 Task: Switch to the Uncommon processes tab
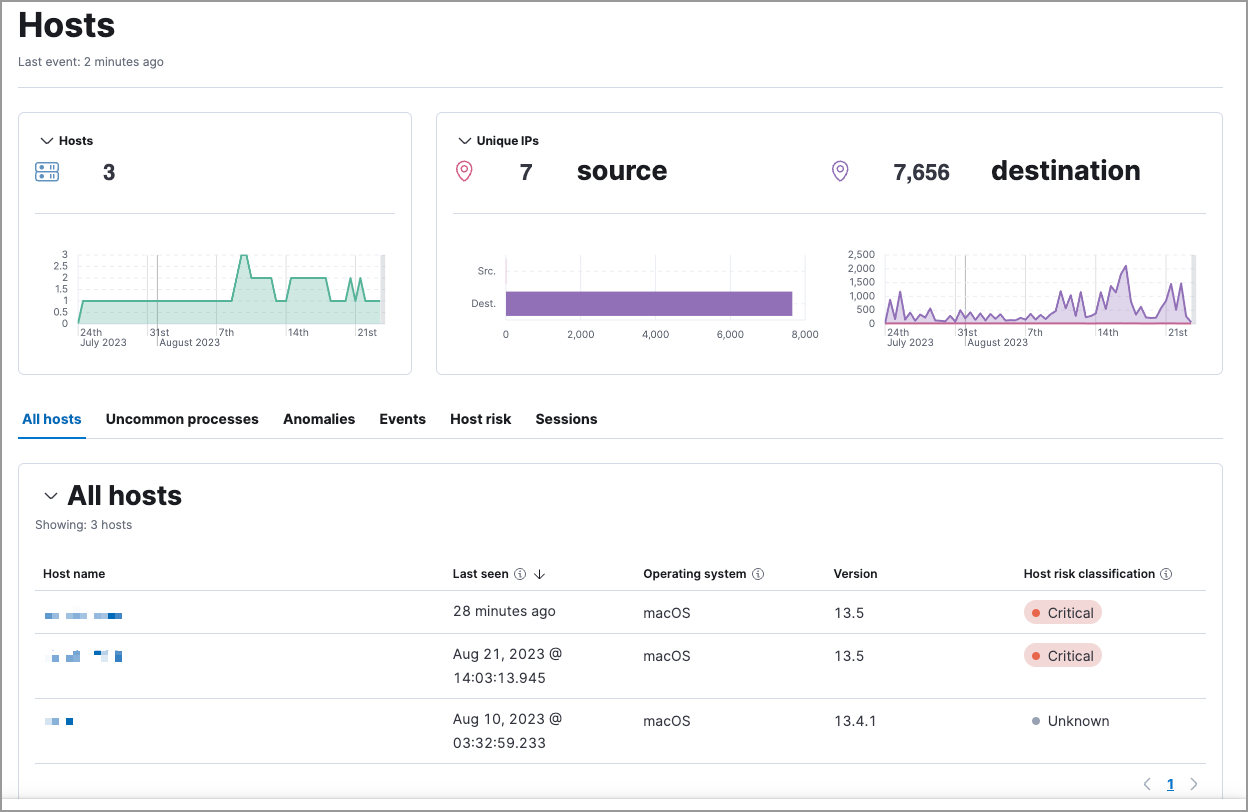click(x=181, y=419)
